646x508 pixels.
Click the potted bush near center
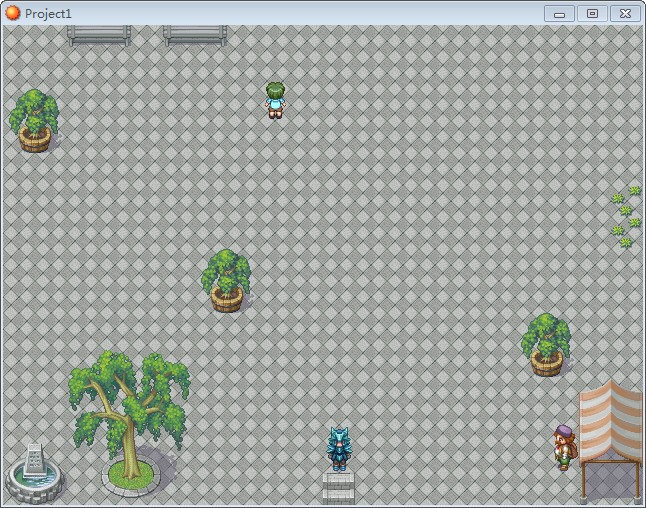(226, 281)
